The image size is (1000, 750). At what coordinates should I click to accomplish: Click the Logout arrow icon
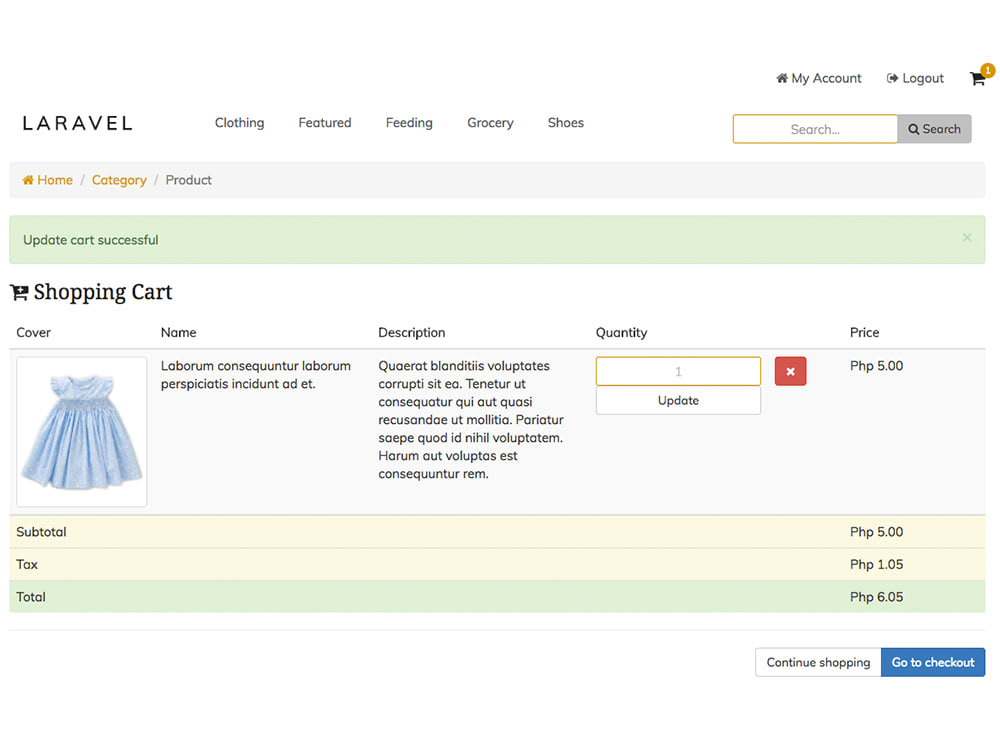point(890,78)
